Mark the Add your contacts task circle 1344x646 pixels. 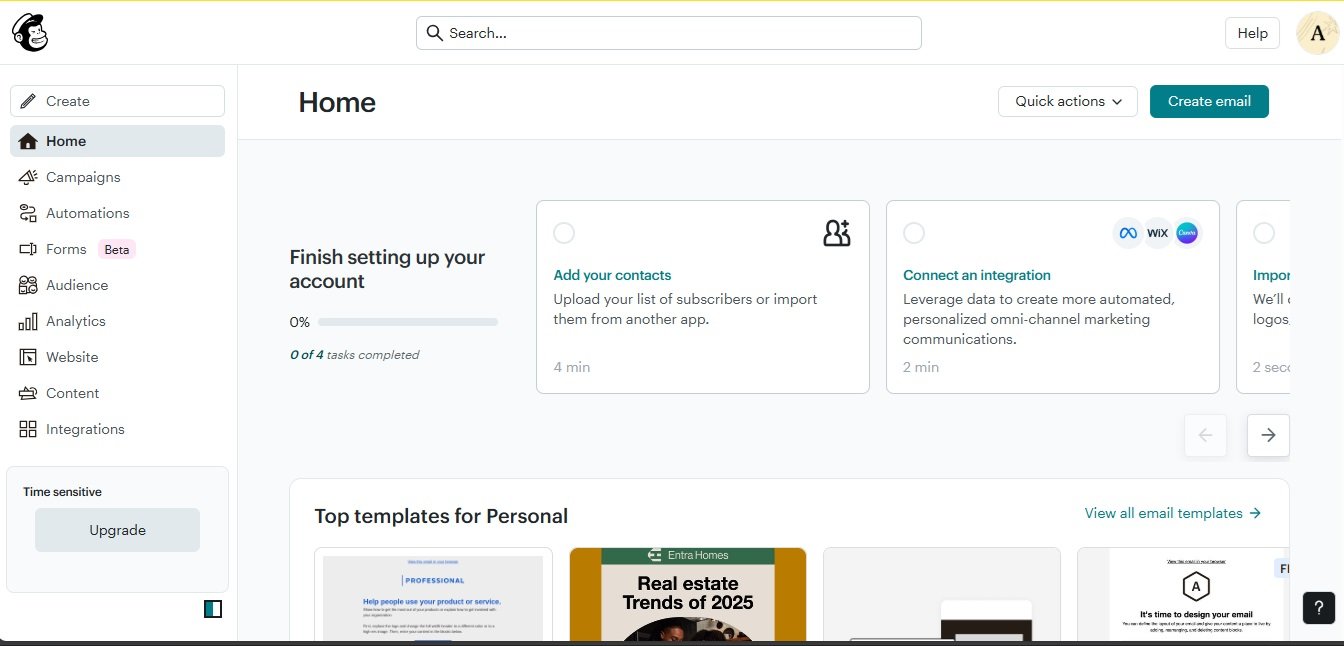point(564,233)
